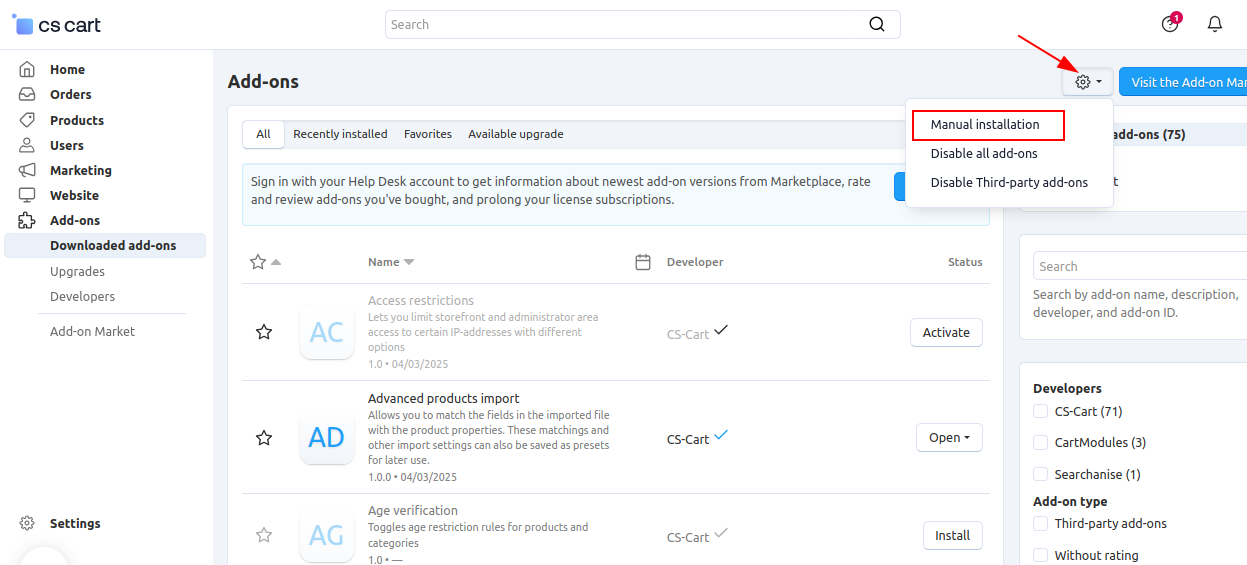Open Developers in sidebar
Viewport: 1247px width, 565px height.
[x=82, y=296]
